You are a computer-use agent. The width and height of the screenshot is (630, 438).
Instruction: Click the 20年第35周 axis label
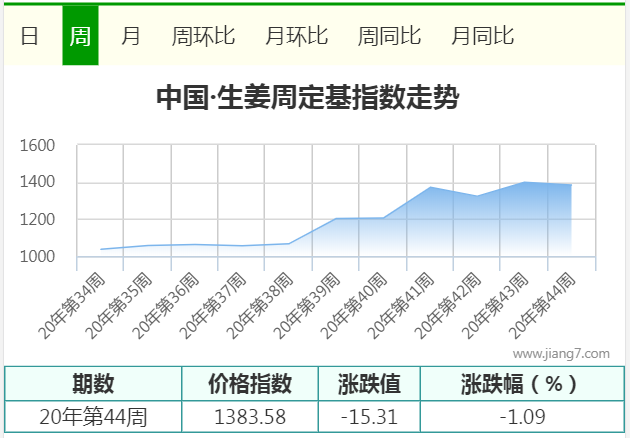[x=119, y=305]
